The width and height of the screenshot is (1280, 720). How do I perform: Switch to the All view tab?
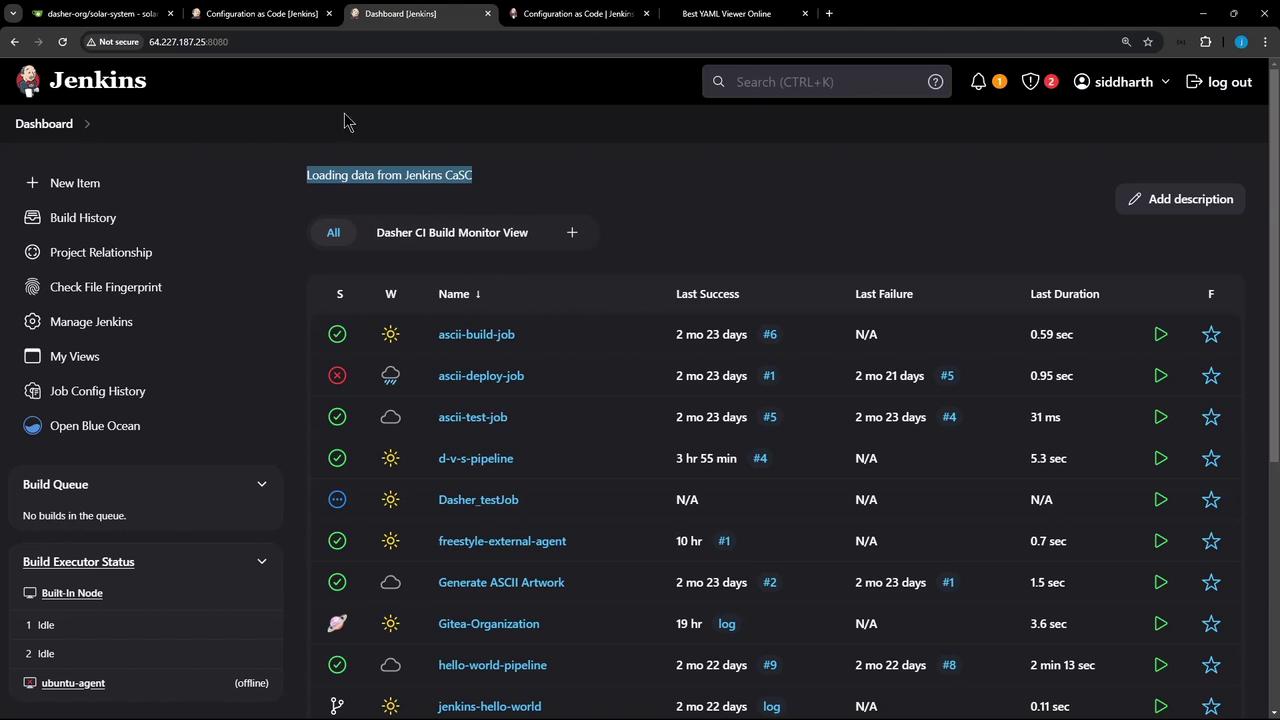[333, 233]
